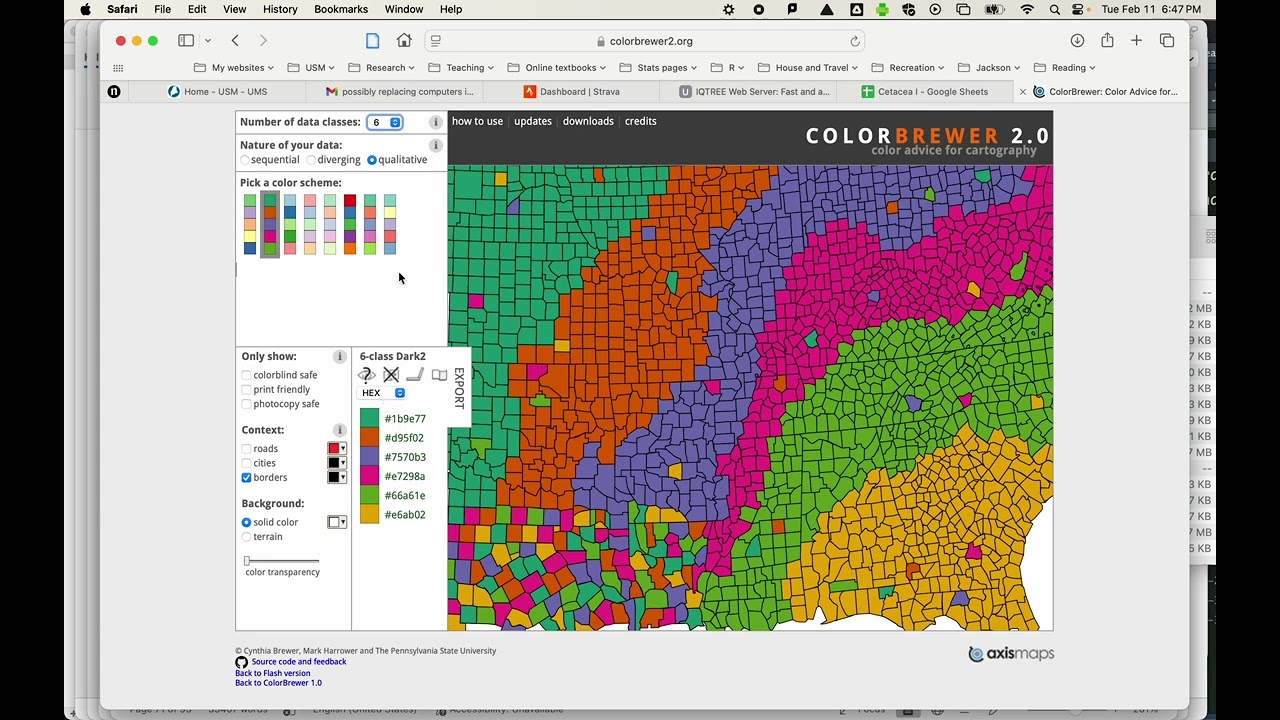Switch to Cetacea I - Google Sheets tab

(x=924, y=92)
